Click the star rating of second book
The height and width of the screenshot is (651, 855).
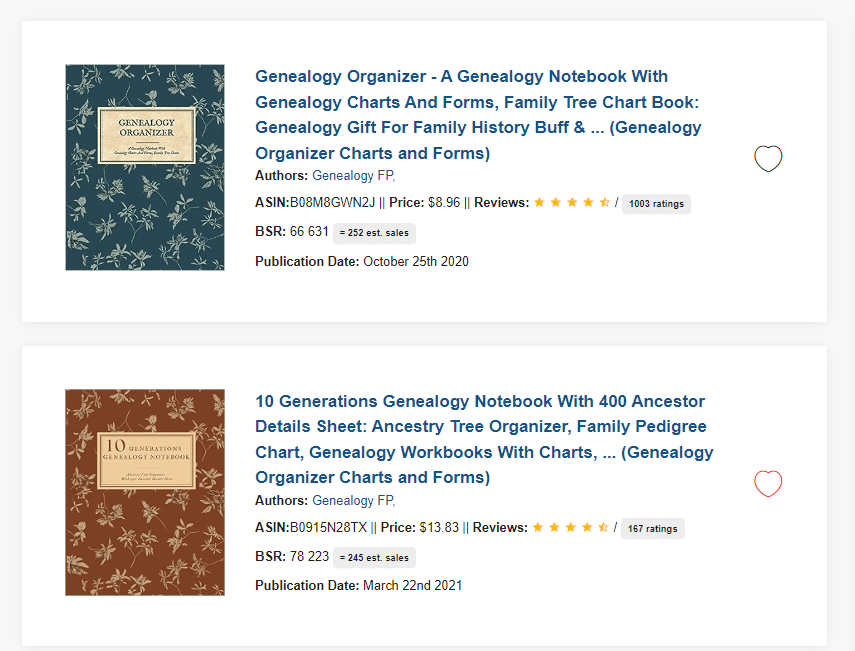click(570, 527)
